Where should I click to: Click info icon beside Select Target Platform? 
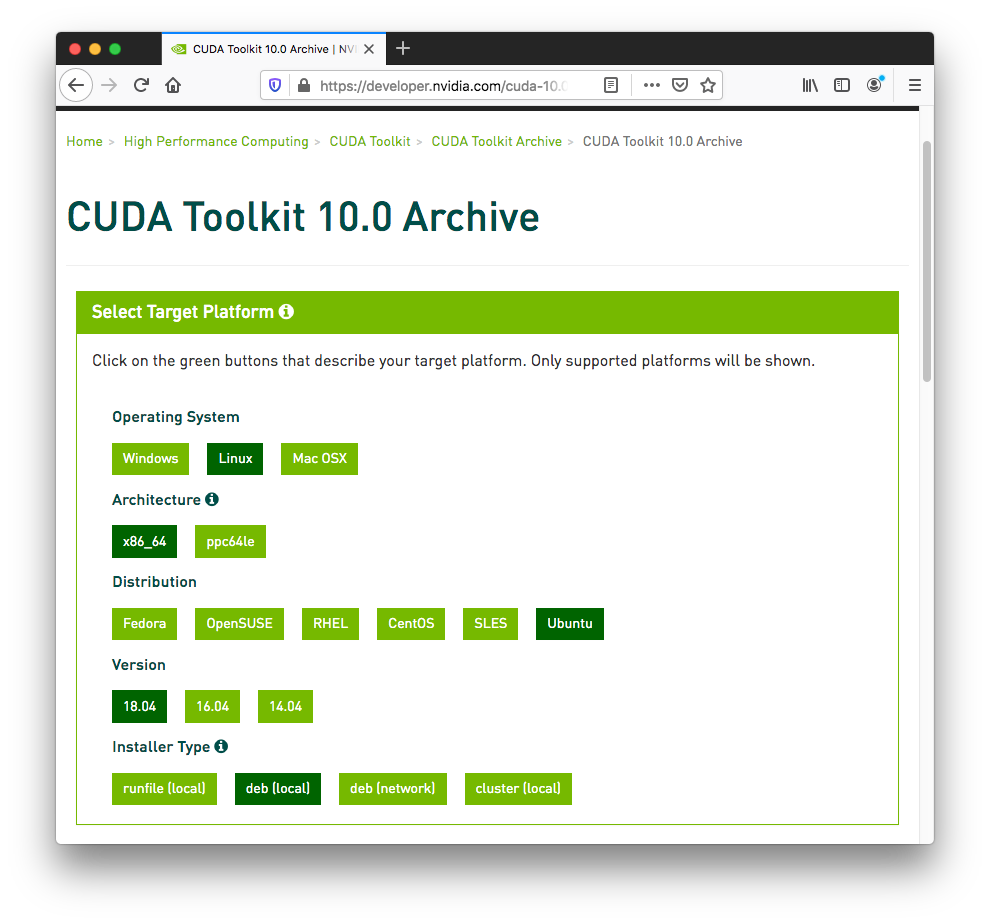coord(286,311)
